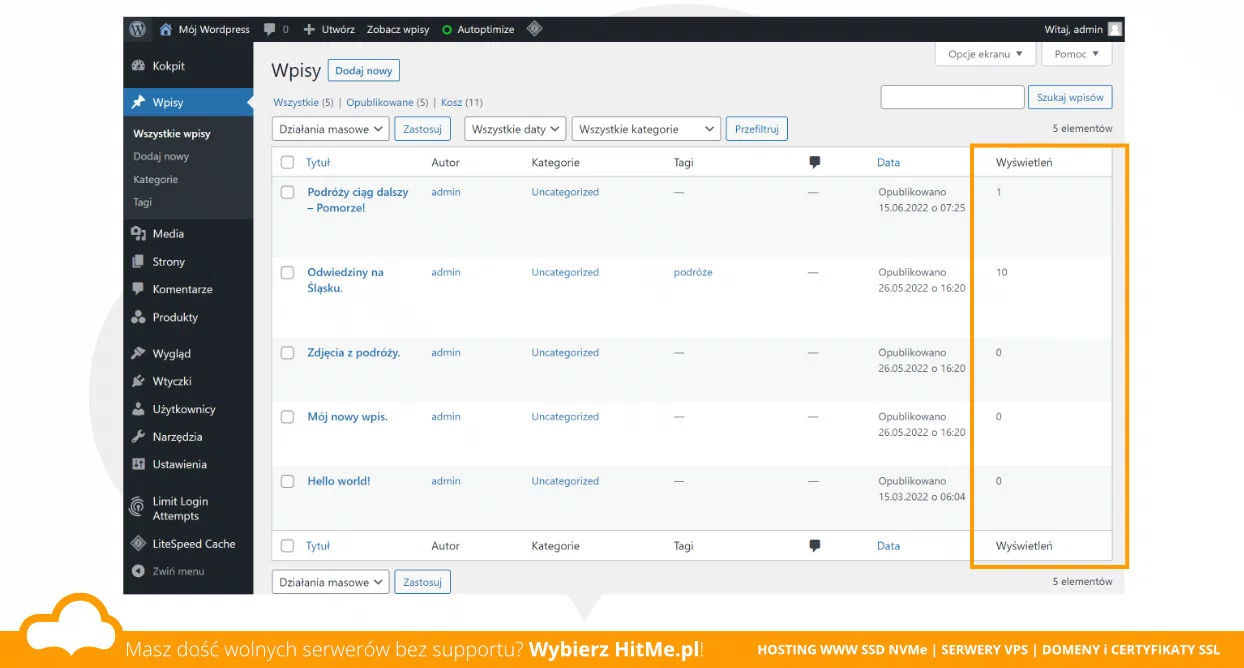Click the Komentarze sidebar icon
The width and height of the screenshot is (1244, 668).
pyautogui.click(x=139, y=289)
